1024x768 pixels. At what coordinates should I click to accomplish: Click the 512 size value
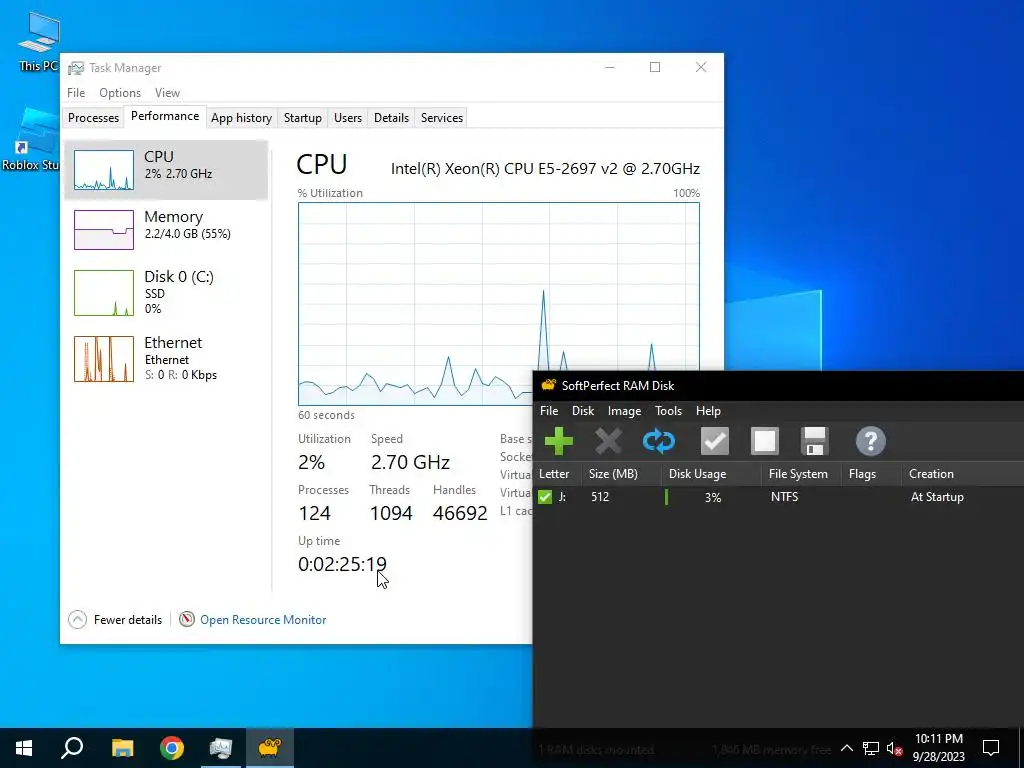pyautogui.click(x=600, y=497)
